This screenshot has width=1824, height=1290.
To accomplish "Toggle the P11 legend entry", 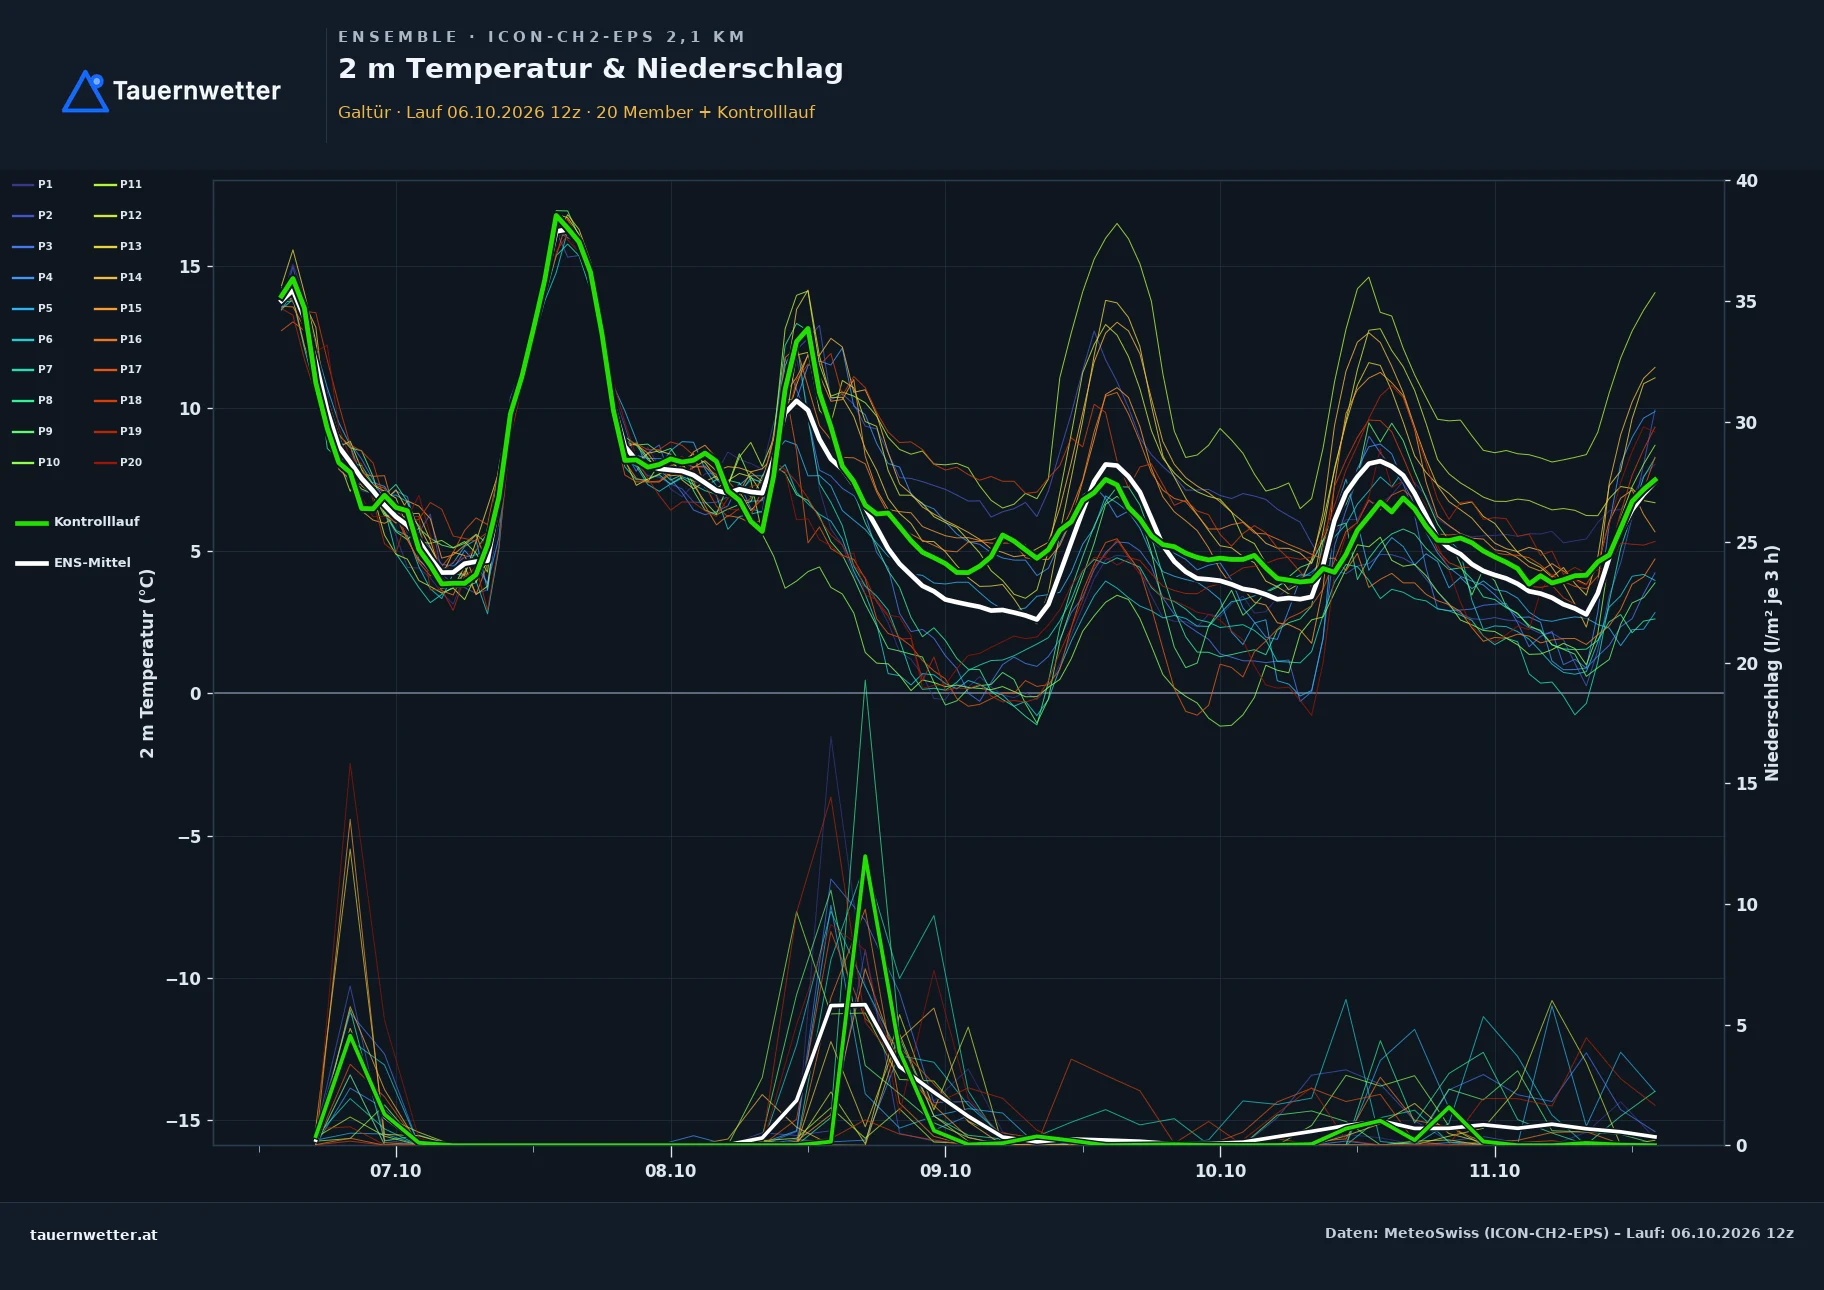I will point(118,184).
